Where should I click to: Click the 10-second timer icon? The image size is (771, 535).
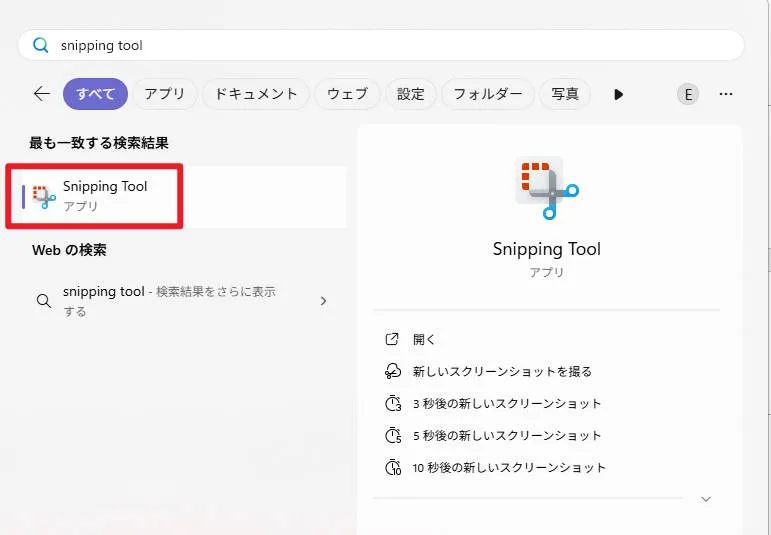click(393, 467)
